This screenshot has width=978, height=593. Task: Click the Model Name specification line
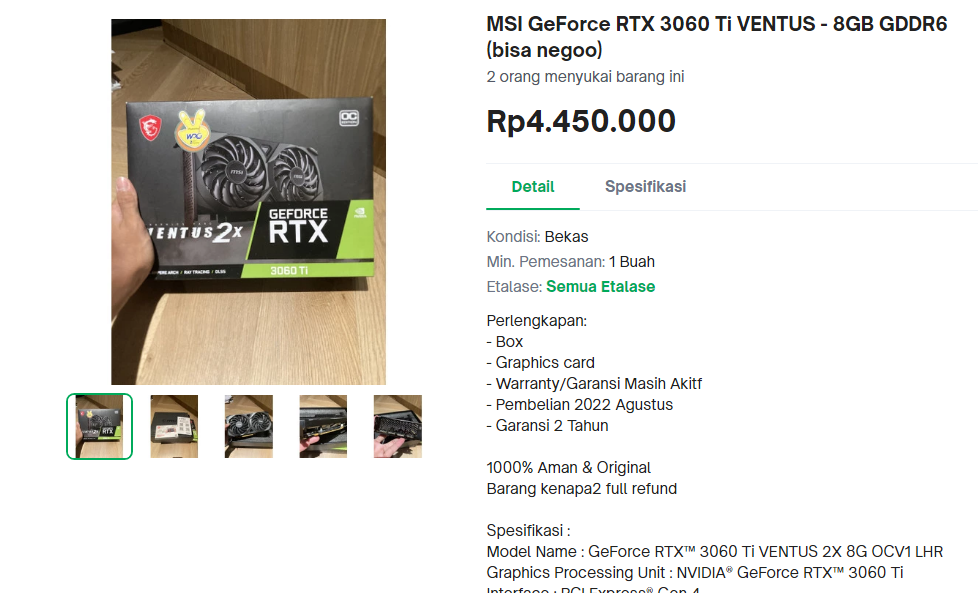(x=715, y=552)
